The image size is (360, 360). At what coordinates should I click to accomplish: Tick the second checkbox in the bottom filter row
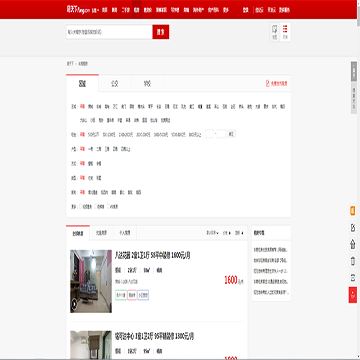[95, 207]
